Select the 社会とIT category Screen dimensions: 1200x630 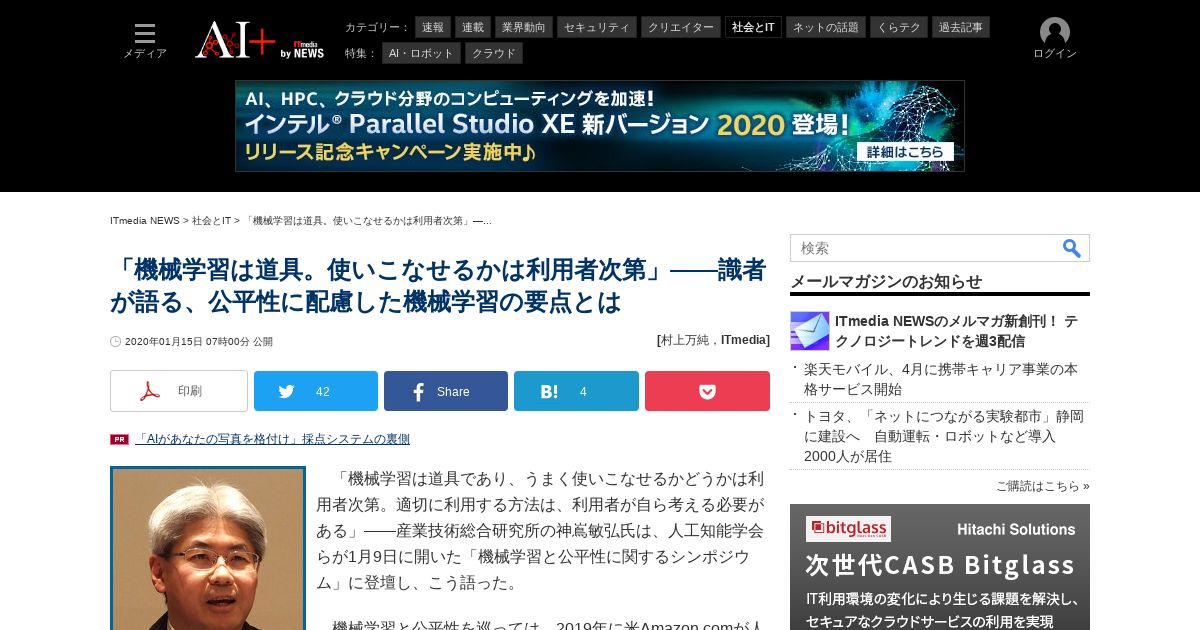pyautogui.click(x=753, y=27)
